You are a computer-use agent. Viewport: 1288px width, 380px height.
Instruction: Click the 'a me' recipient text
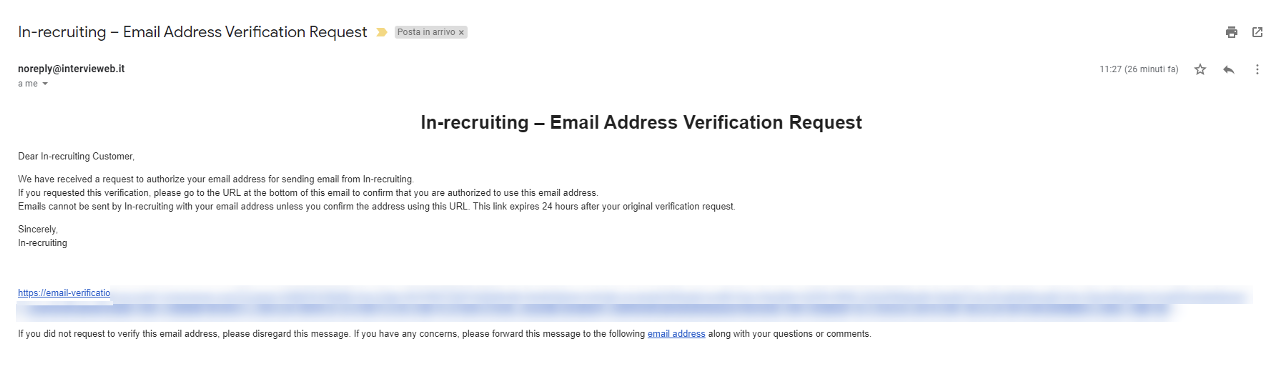(28, 84)
